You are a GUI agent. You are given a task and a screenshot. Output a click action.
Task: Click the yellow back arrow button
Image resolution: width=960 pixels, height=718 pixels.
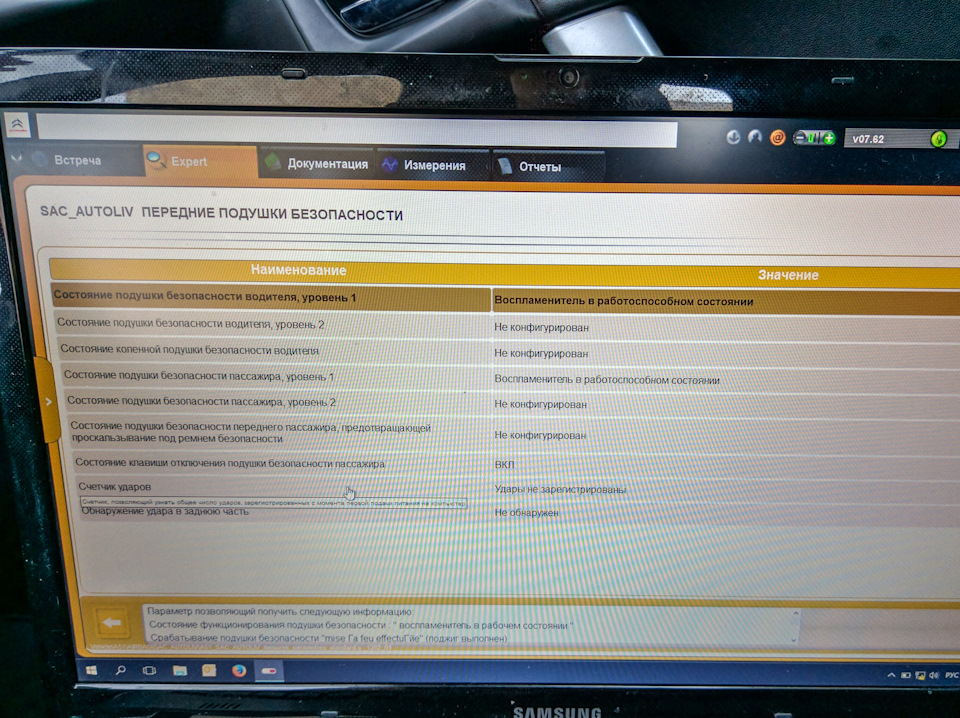click(x=112, y=623)
